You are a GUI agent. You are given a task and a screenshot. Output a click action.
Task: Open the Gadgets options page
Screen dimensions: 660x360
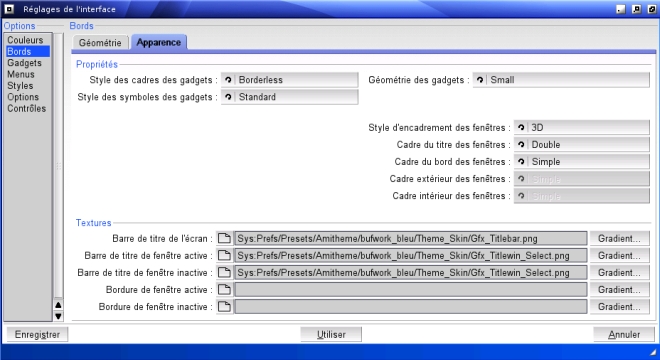27,63
